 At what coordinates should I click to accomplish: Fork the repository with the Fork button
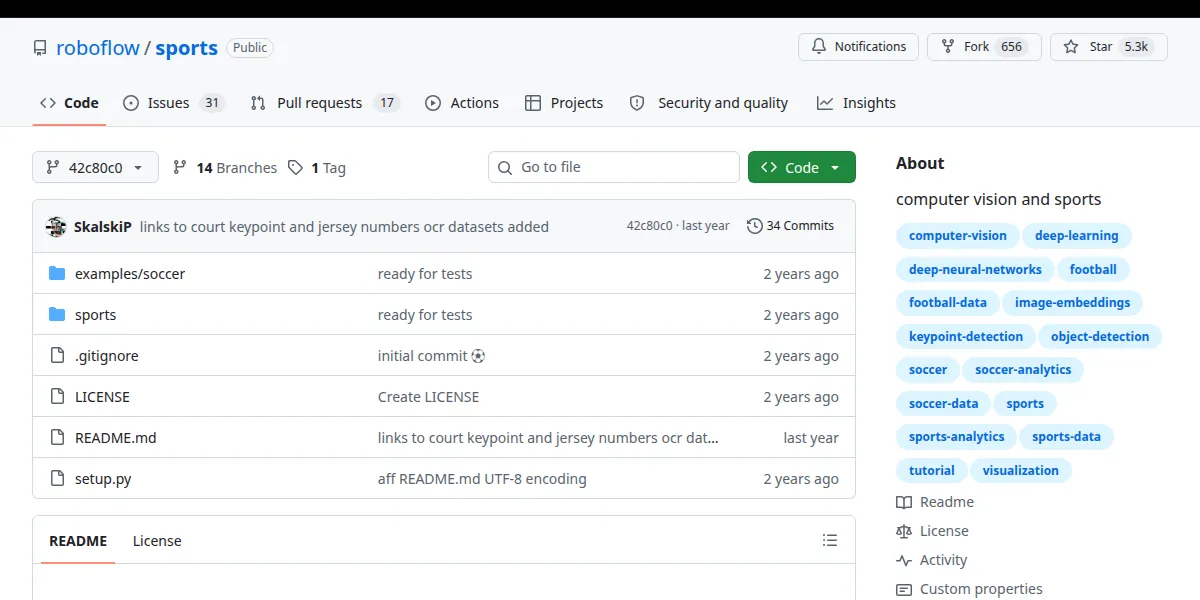click(984, 47)
